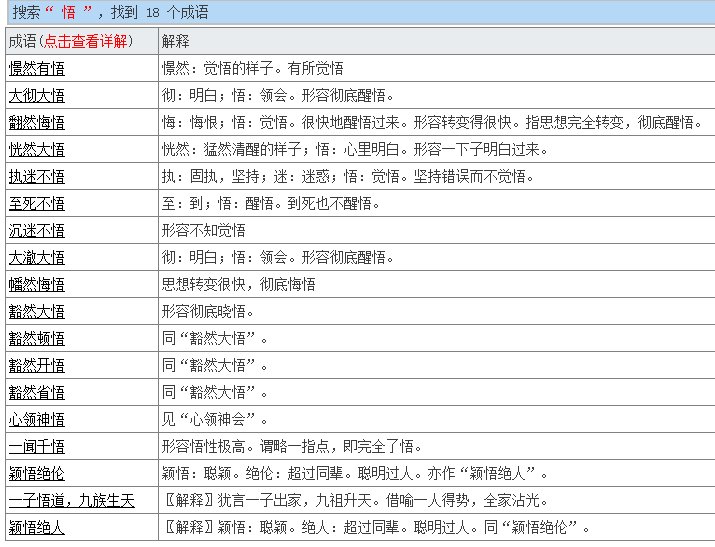Viewport: 715px width, 547px height.
Task: Click the explanation in the 大彻大悟 row
Action: (x=278, y=95)
